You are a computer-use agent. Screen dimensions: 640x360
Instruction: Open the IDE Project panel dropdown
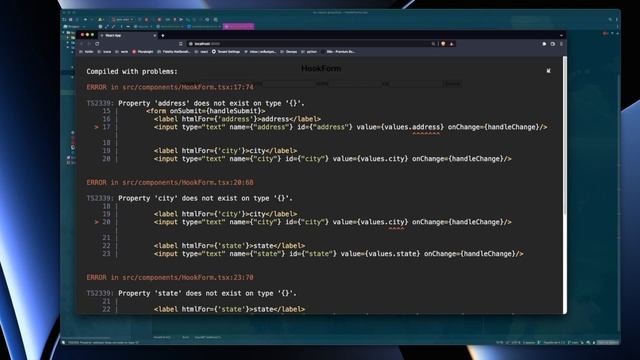point(74,27)
